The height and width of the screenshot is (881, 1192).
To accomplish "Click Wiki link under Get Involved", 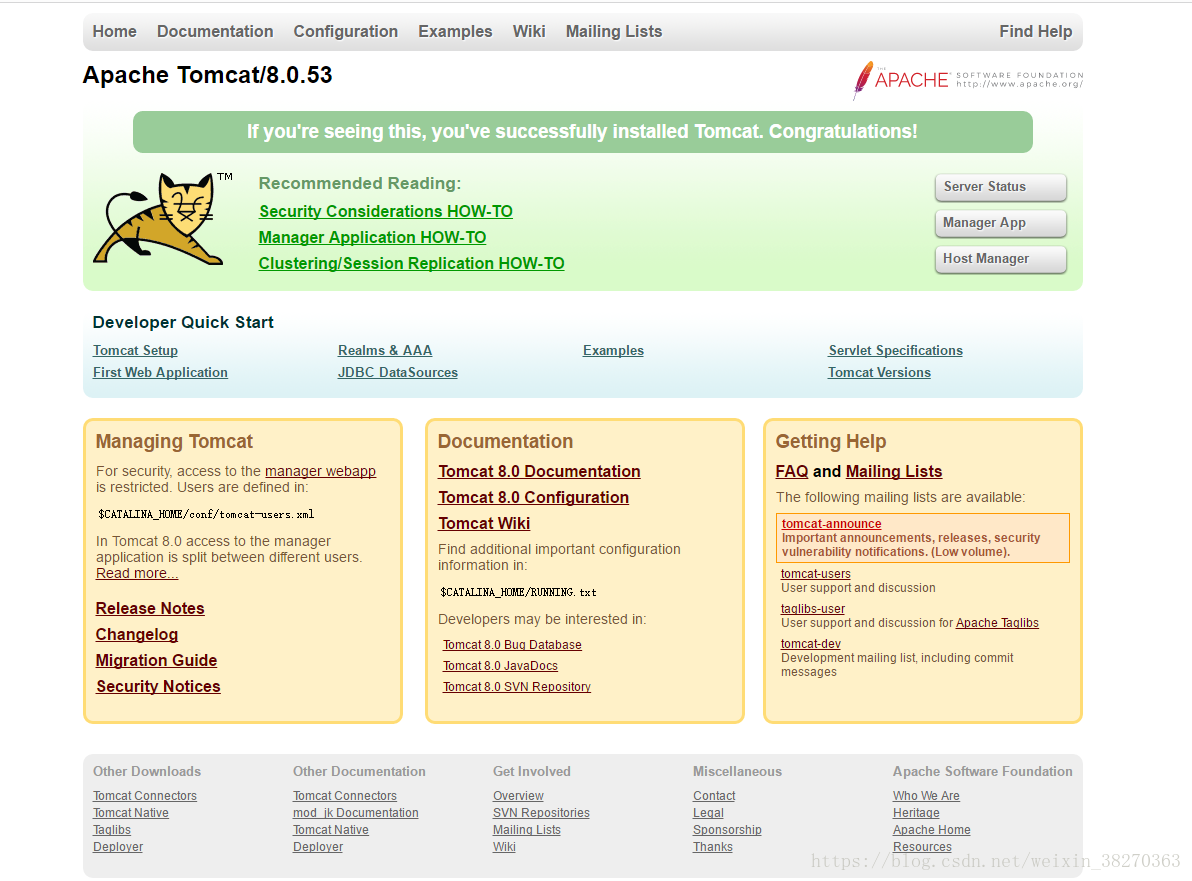I will (504, 847).
